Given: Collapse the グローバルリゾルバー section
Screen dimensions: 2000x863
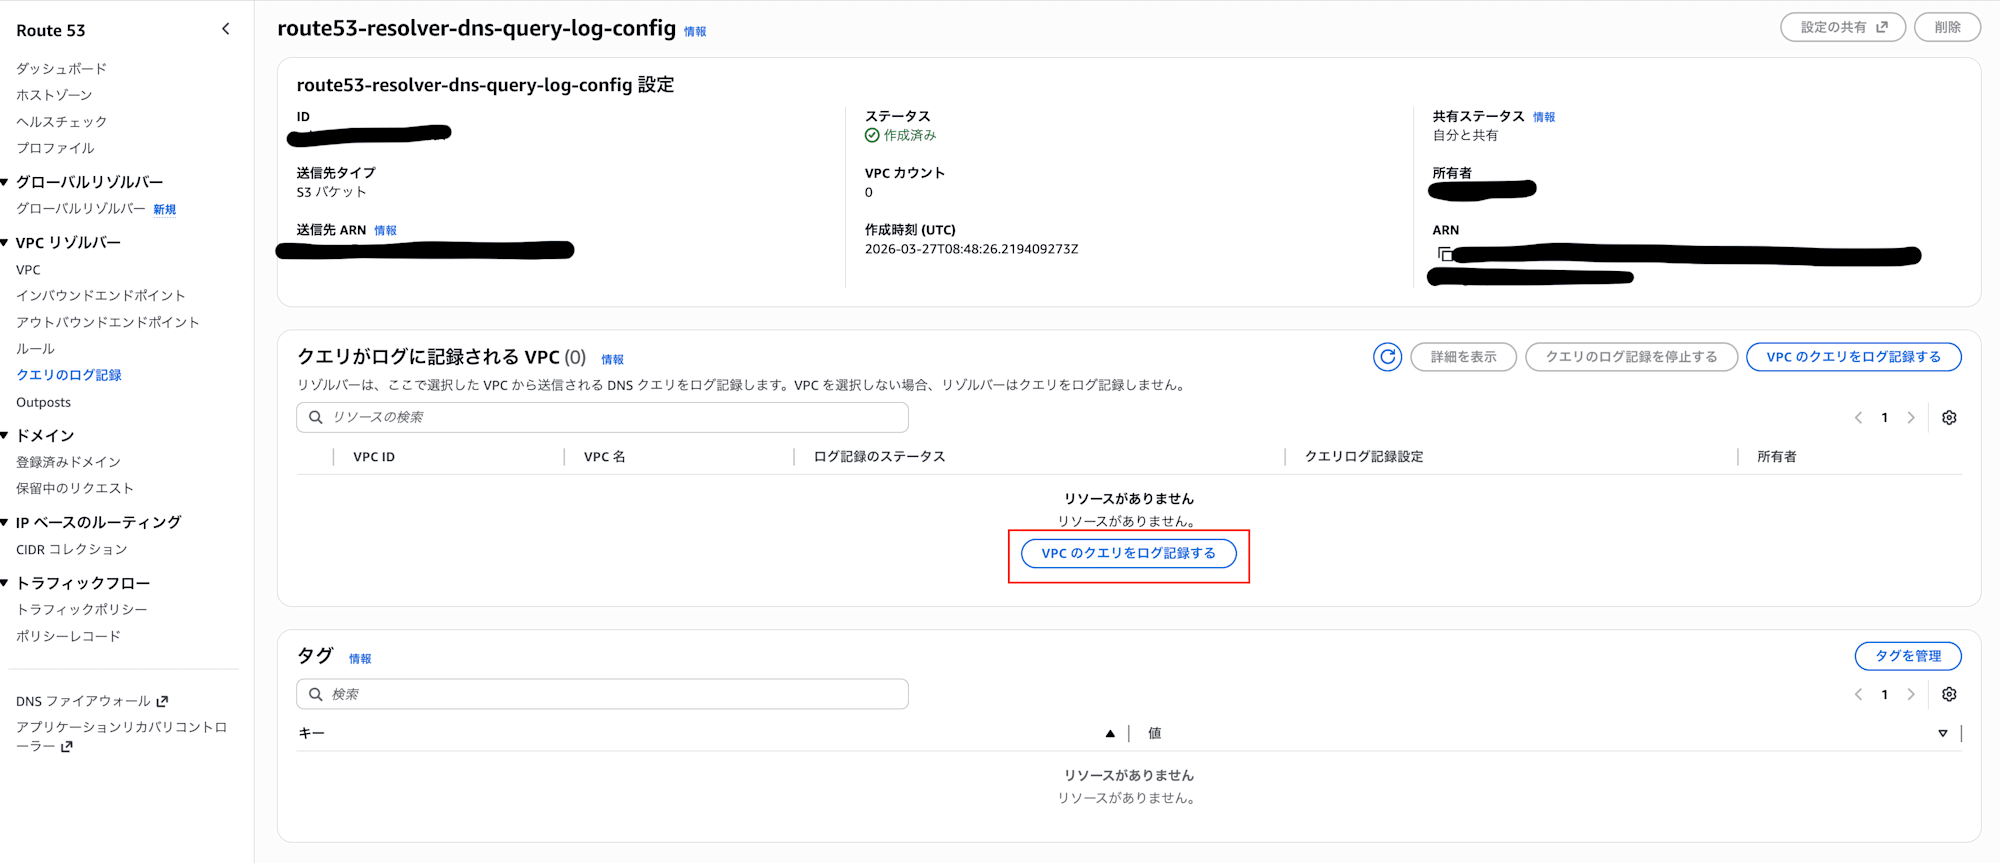Looking at the screenshot, I should (5, 182).
